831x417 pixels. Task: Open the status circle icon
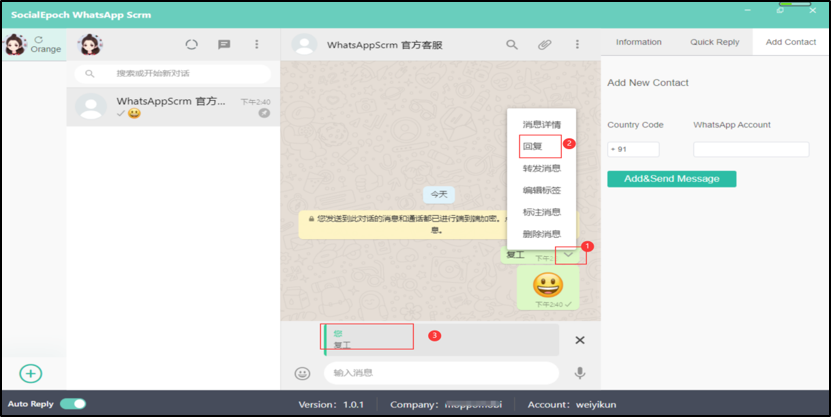pyautogui.click(x=191, y=45)
